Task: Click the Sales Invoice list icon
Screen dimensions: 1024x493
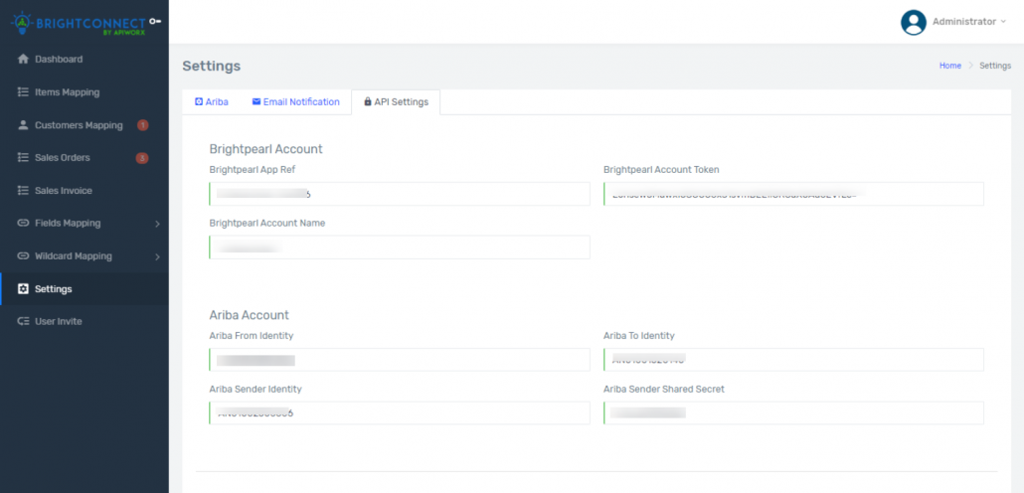Action: [x=24, y=191]
